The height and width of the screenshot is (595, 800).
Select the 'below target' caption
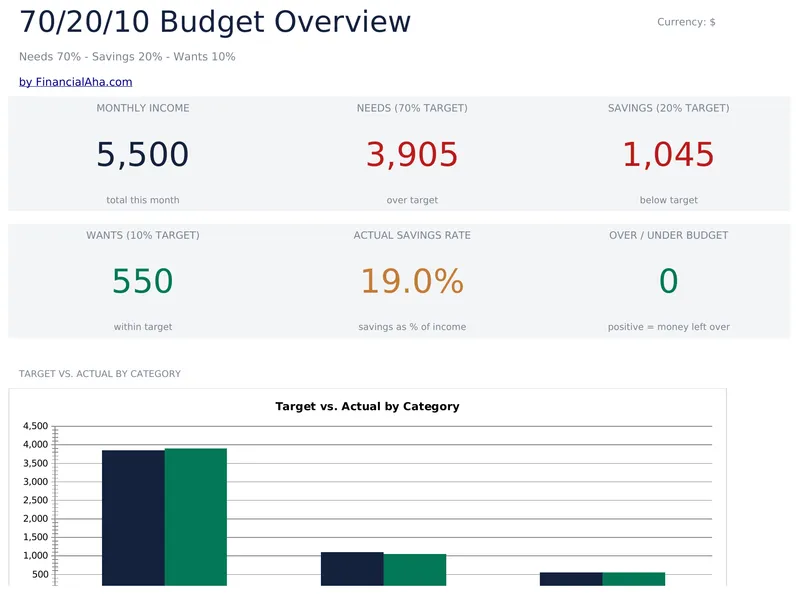click(x=668, y=200)
